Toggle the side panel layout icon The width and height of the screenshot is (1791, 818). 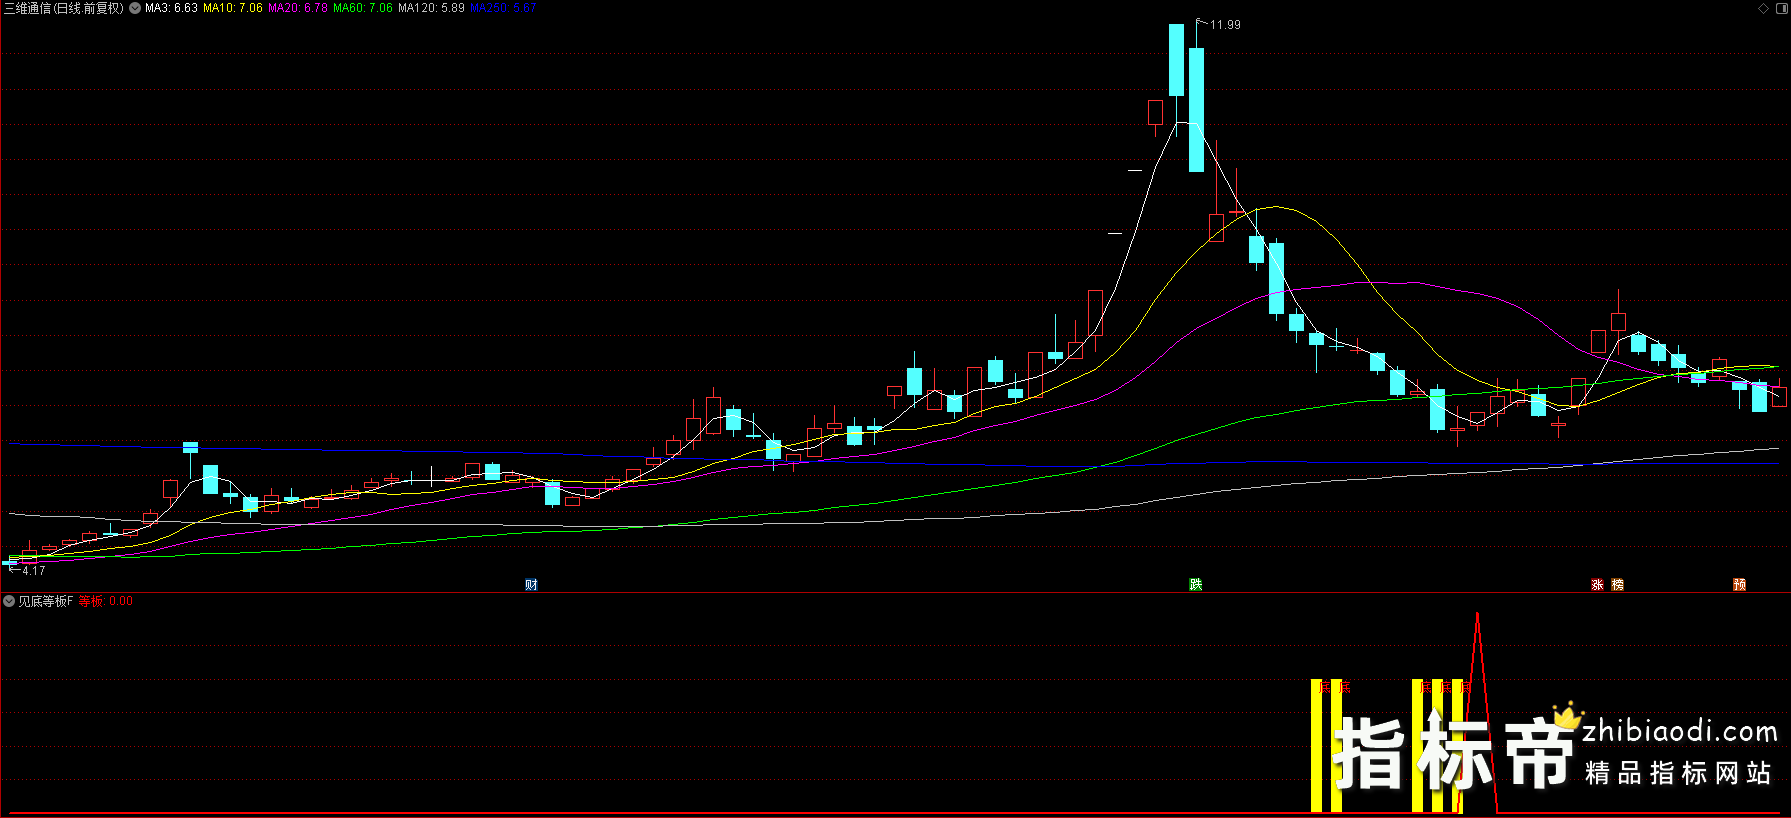point(1781,8)
